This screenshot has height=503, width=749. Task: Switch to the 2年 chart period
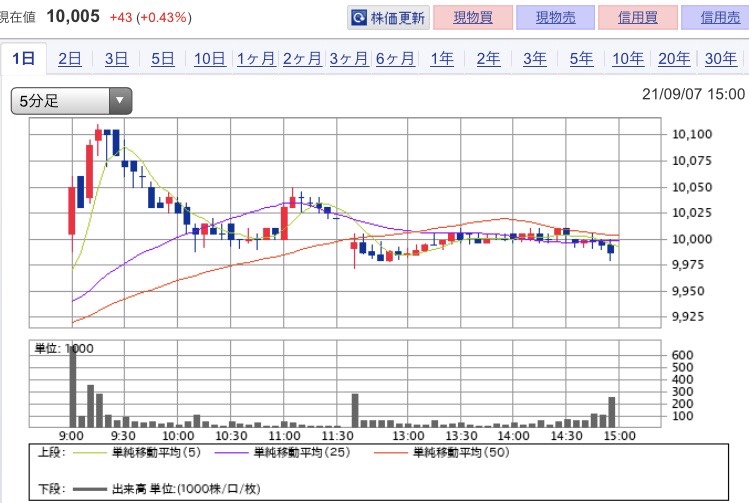coord(488,59)
